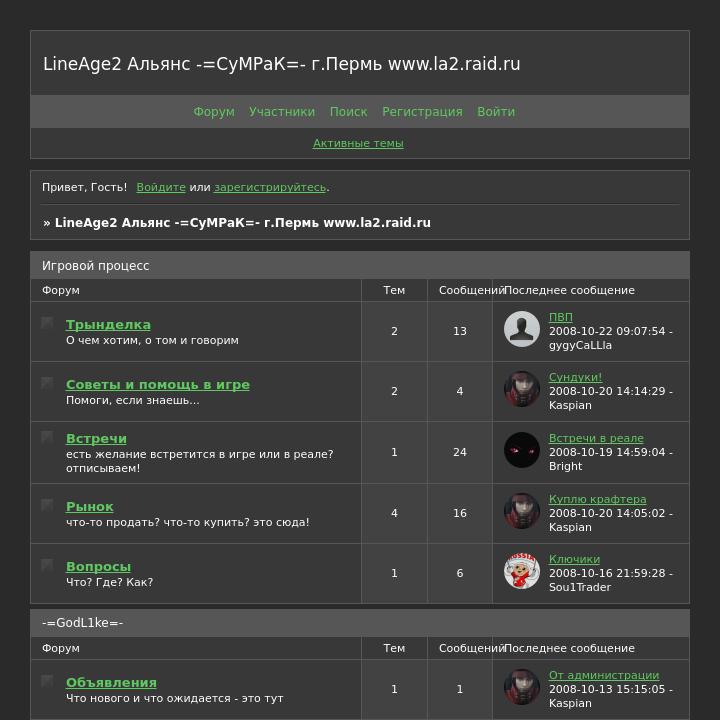Click the bold breadcrumb LineAge2 Альянс title
Screen dimensions: 720x720
(x=242, y=223)
